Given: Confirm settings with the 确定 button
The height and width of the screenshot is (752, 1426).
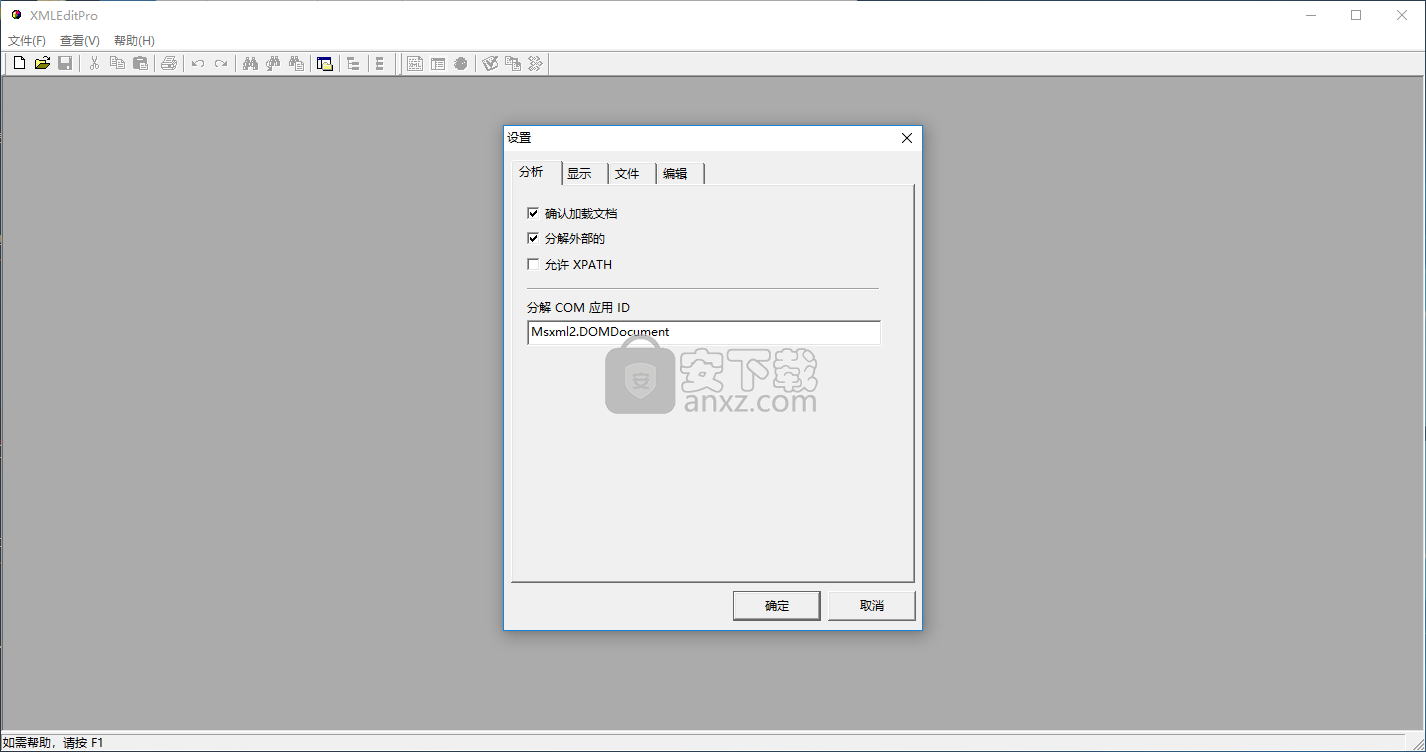Looking at the screenshot, I should (x=777, y=606).
